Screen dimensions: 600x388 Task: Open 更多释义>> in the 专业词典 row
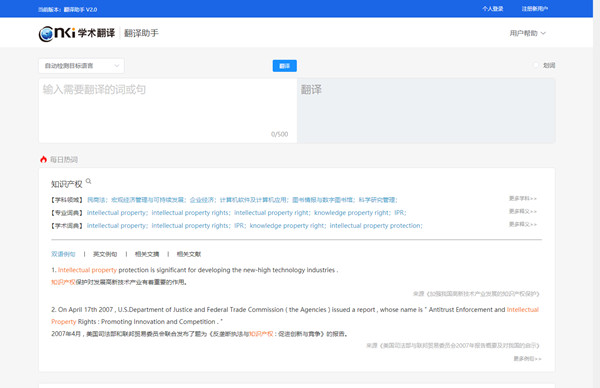[523, 211]
